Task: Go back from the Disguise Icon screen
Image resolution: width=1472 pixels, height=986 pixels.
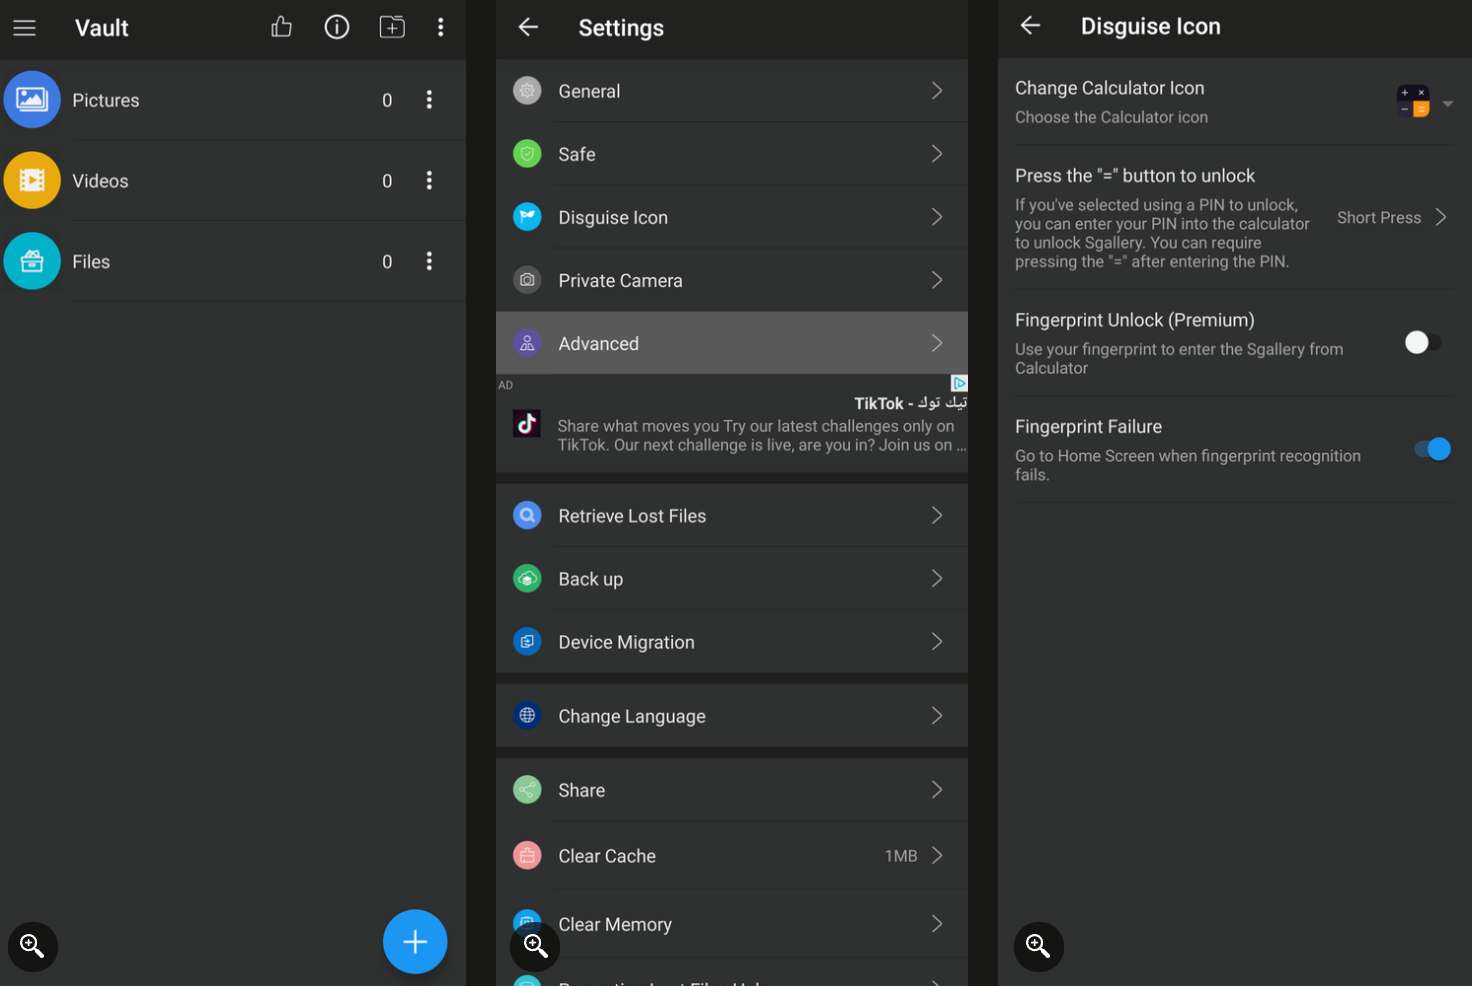Action: click(1030, 26)
